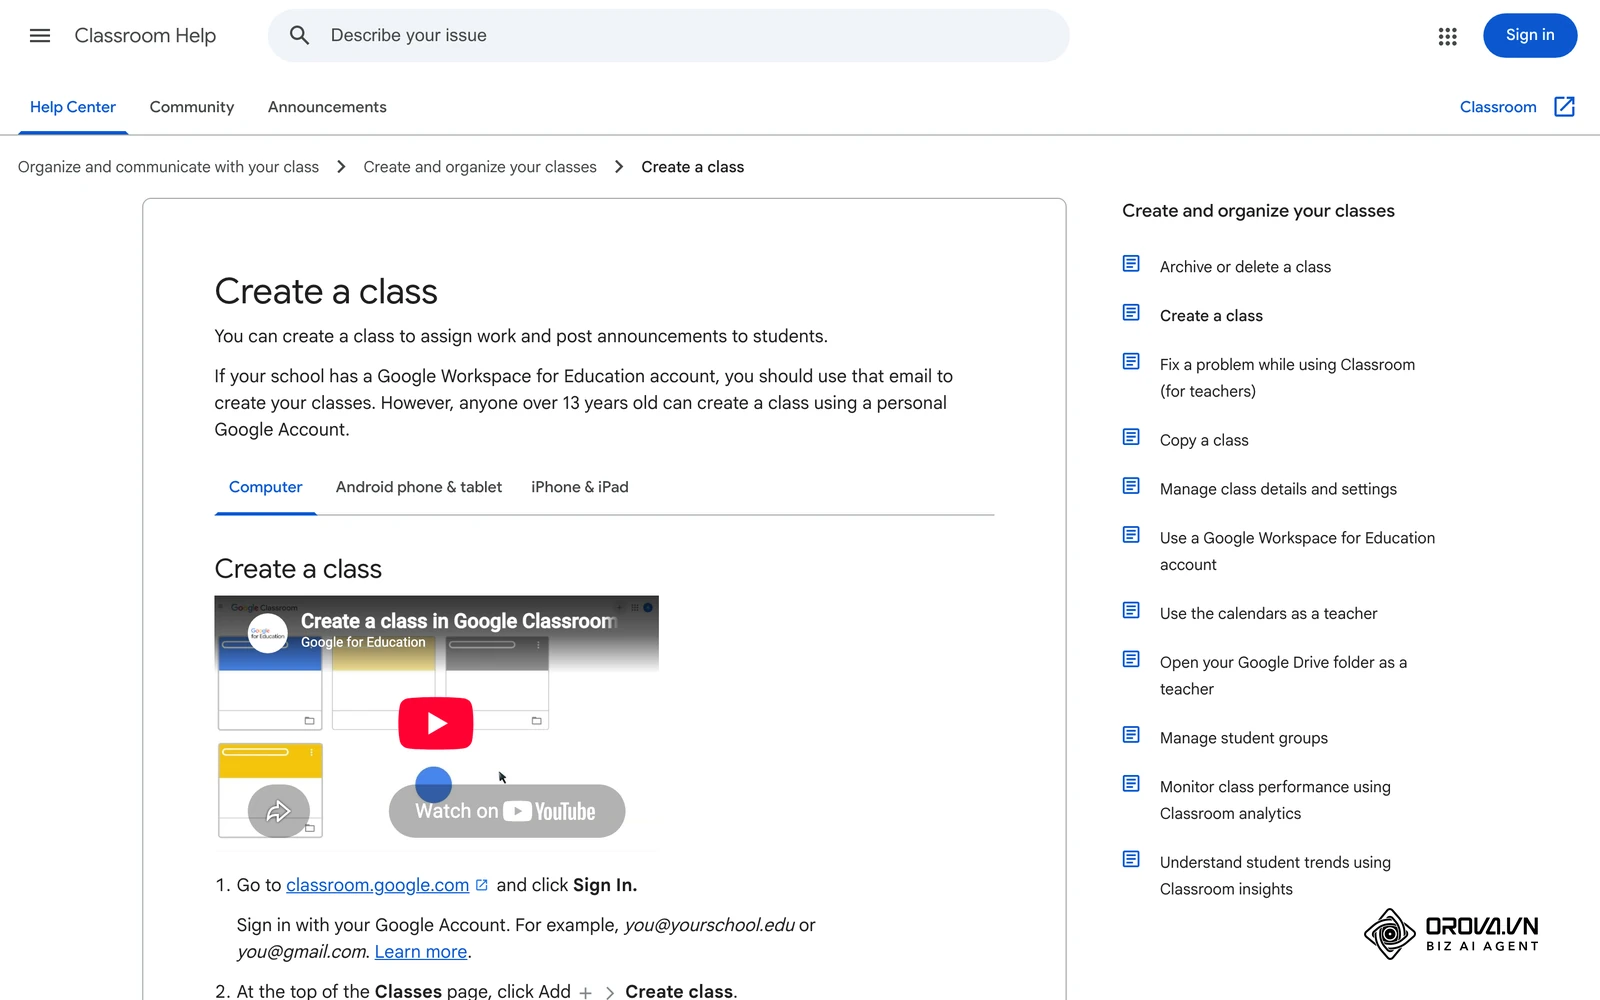Switch to Android phone & tablet instructions

point(419,487)
